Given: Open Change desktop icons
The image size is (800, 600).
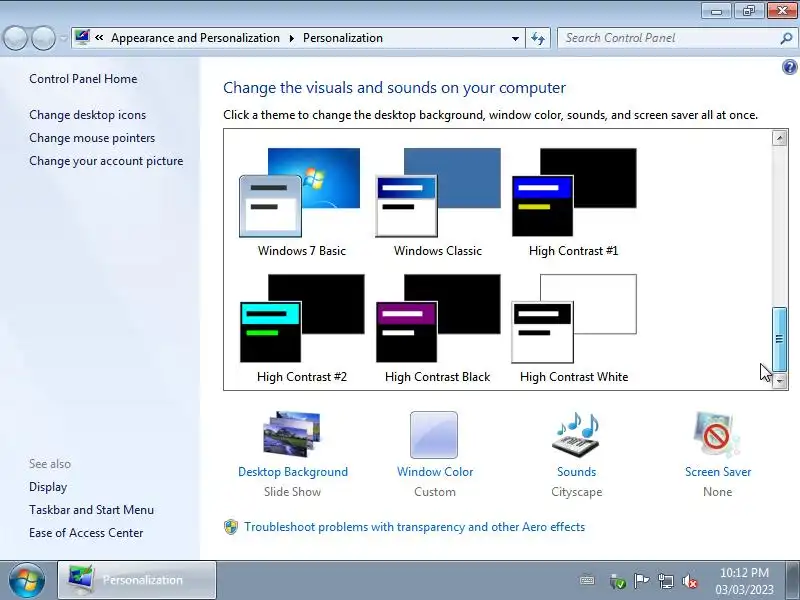Looking at the screenshot, I should coord(87,115).
